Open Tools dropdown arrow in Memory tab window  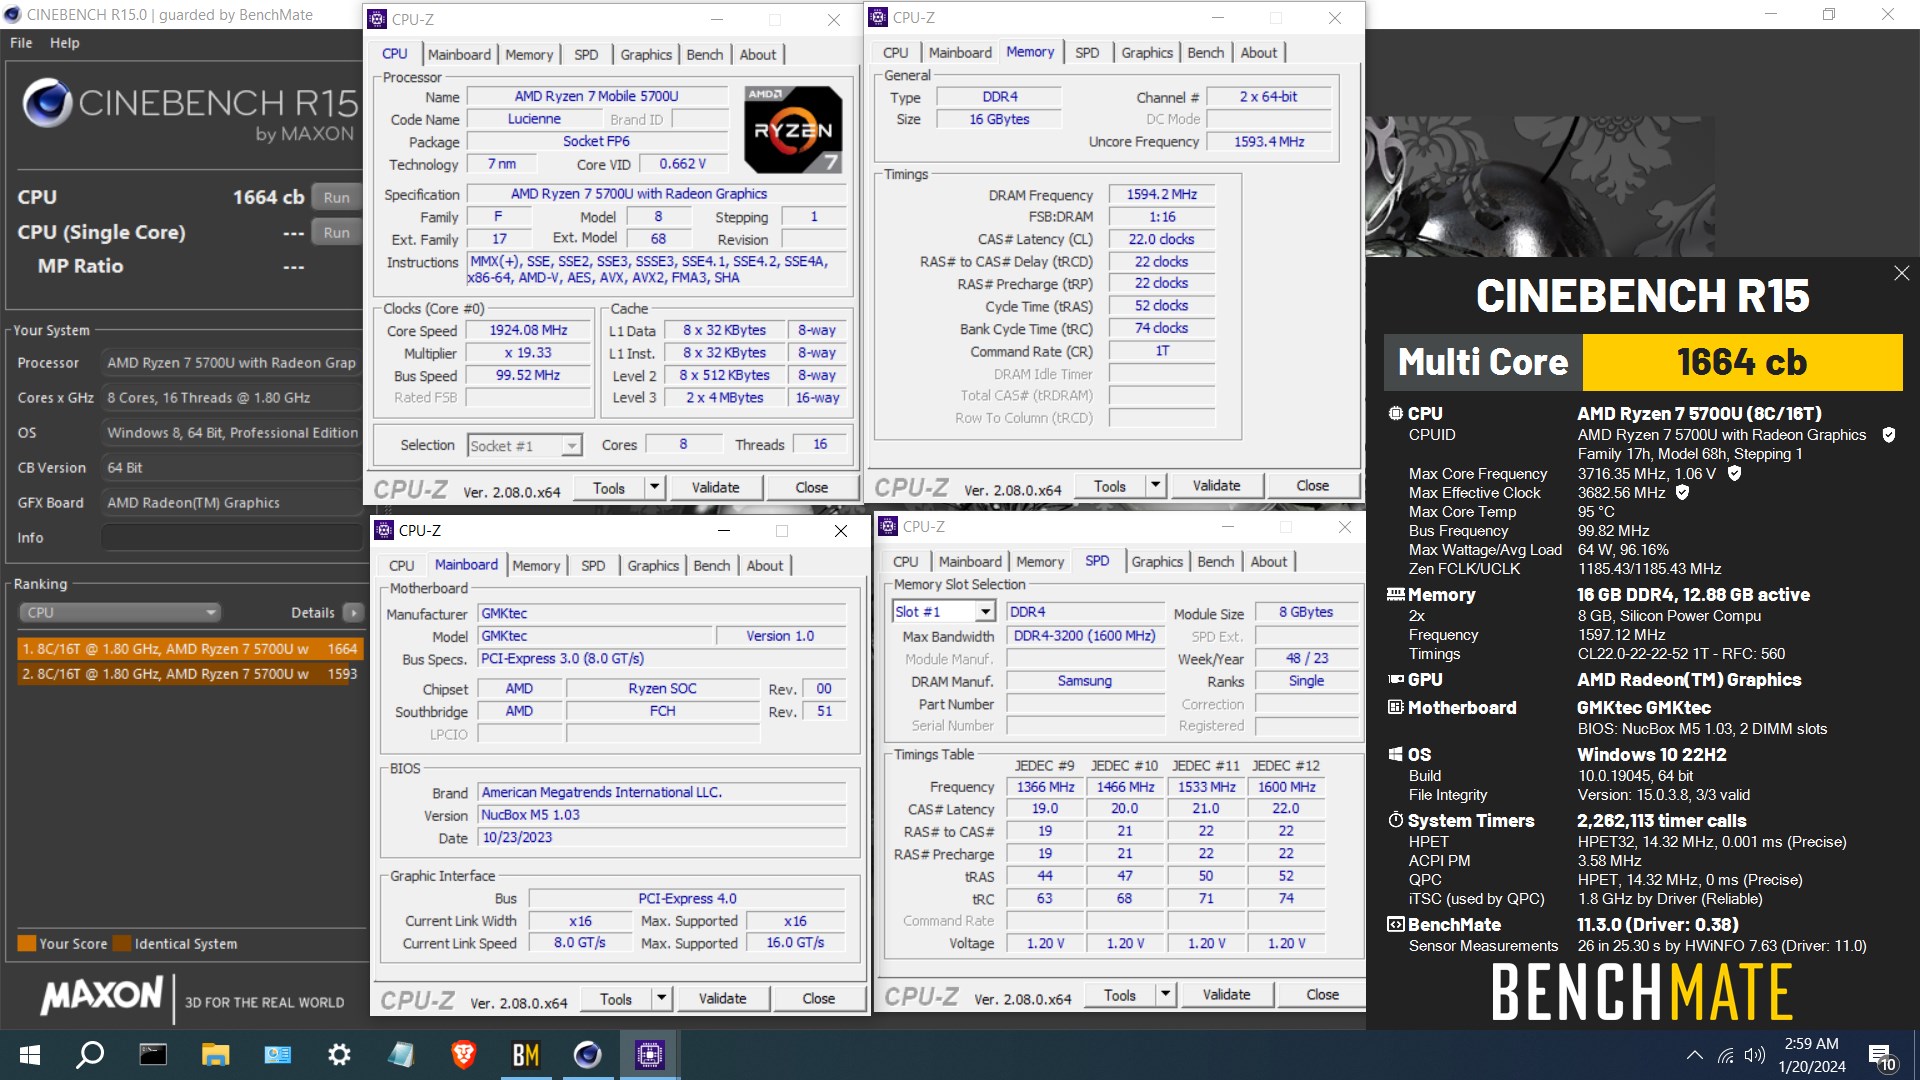coord(1155,486)
